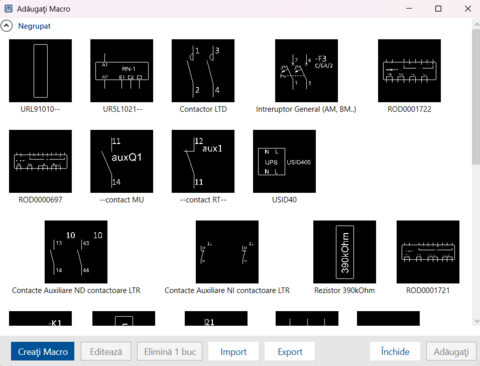
Task: Select Contacte Auxiliare NI contactoare LTR macro
Action: pyautogui.click(x=227, y=252)
